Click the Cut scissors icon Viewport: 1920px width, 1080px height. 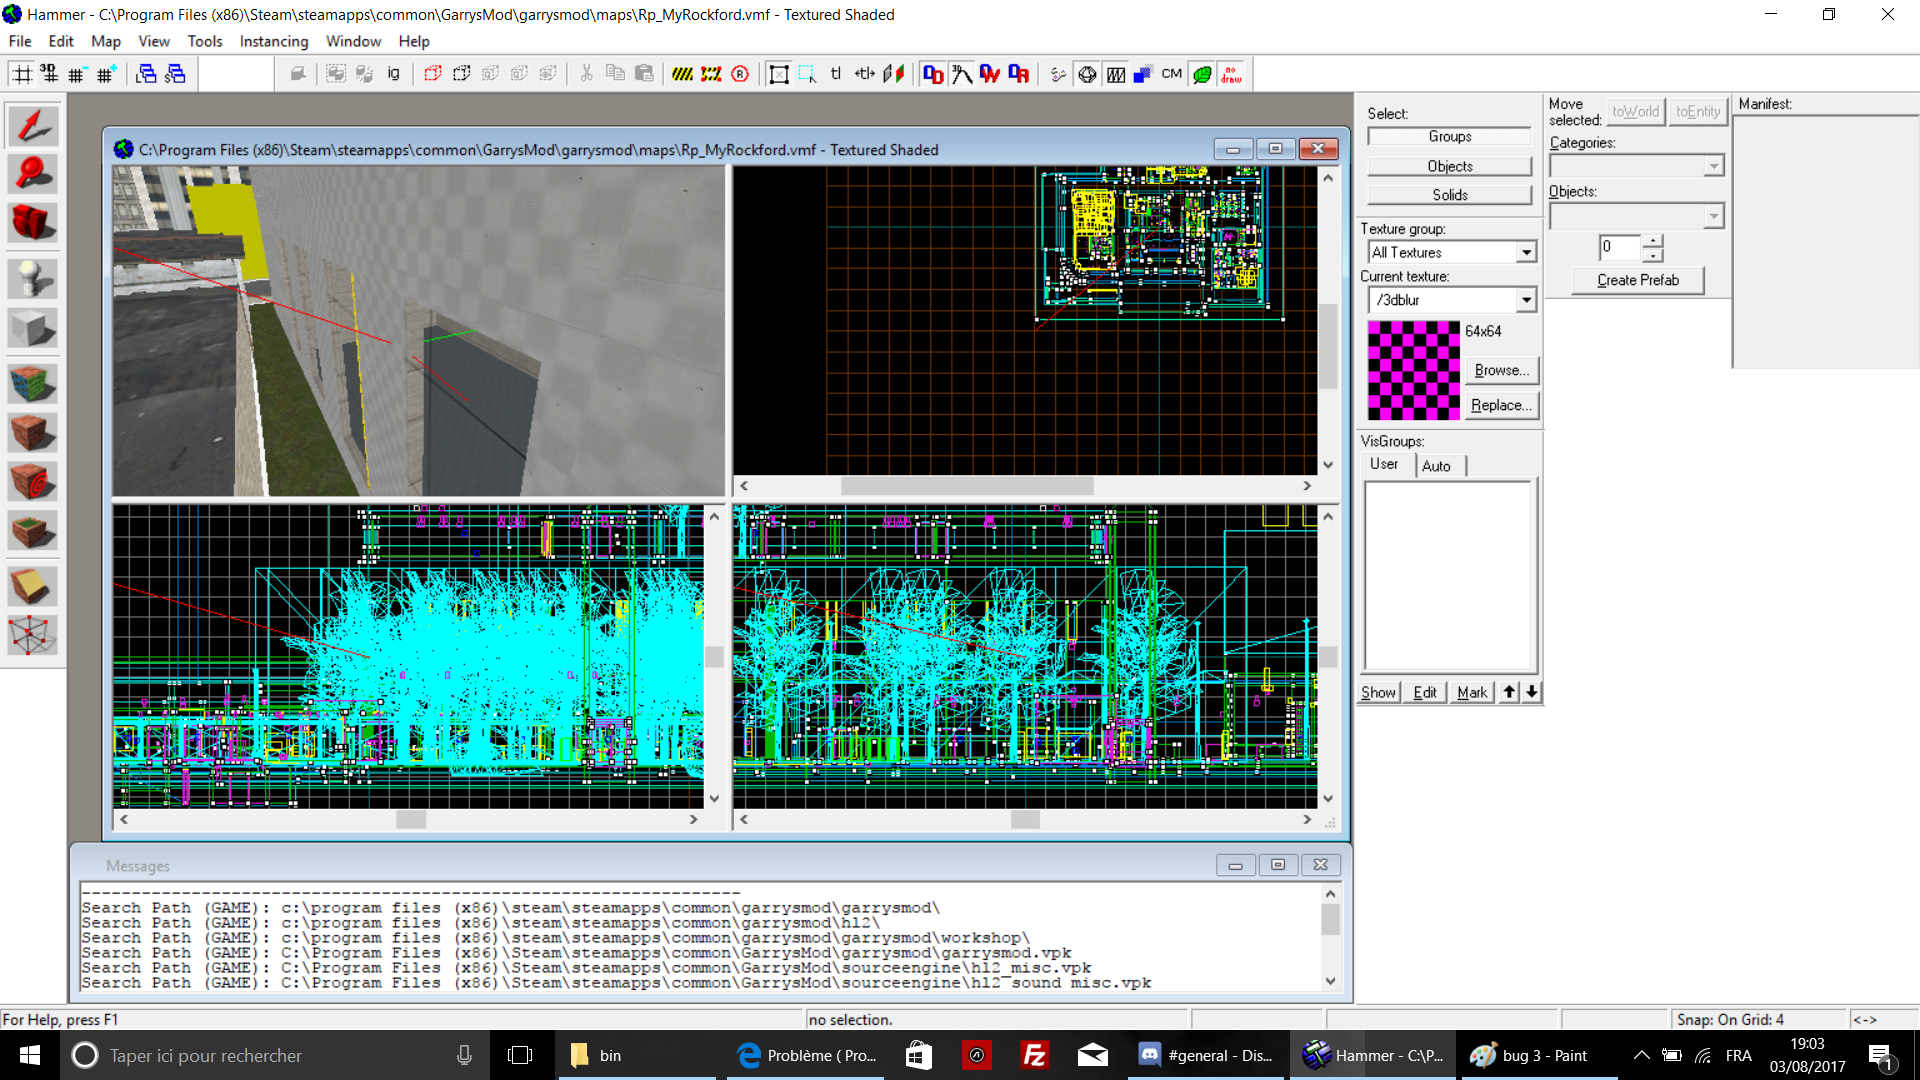586,74
